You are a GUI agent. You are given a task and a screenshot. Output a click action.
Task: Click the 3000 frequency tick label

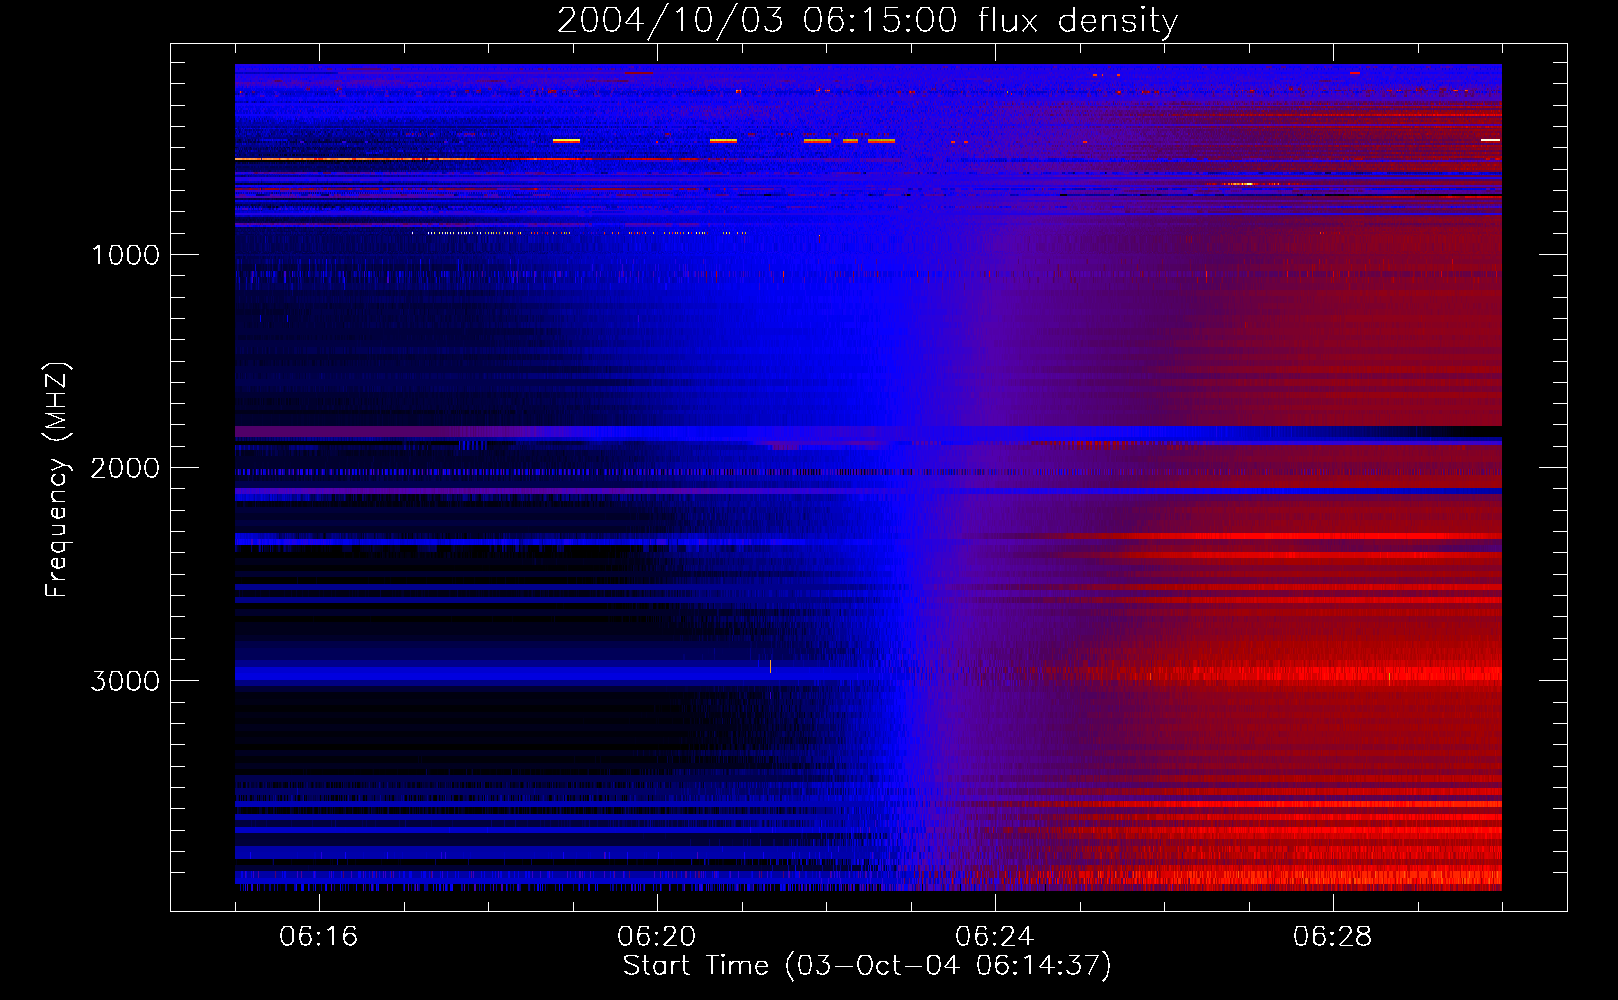125,681
